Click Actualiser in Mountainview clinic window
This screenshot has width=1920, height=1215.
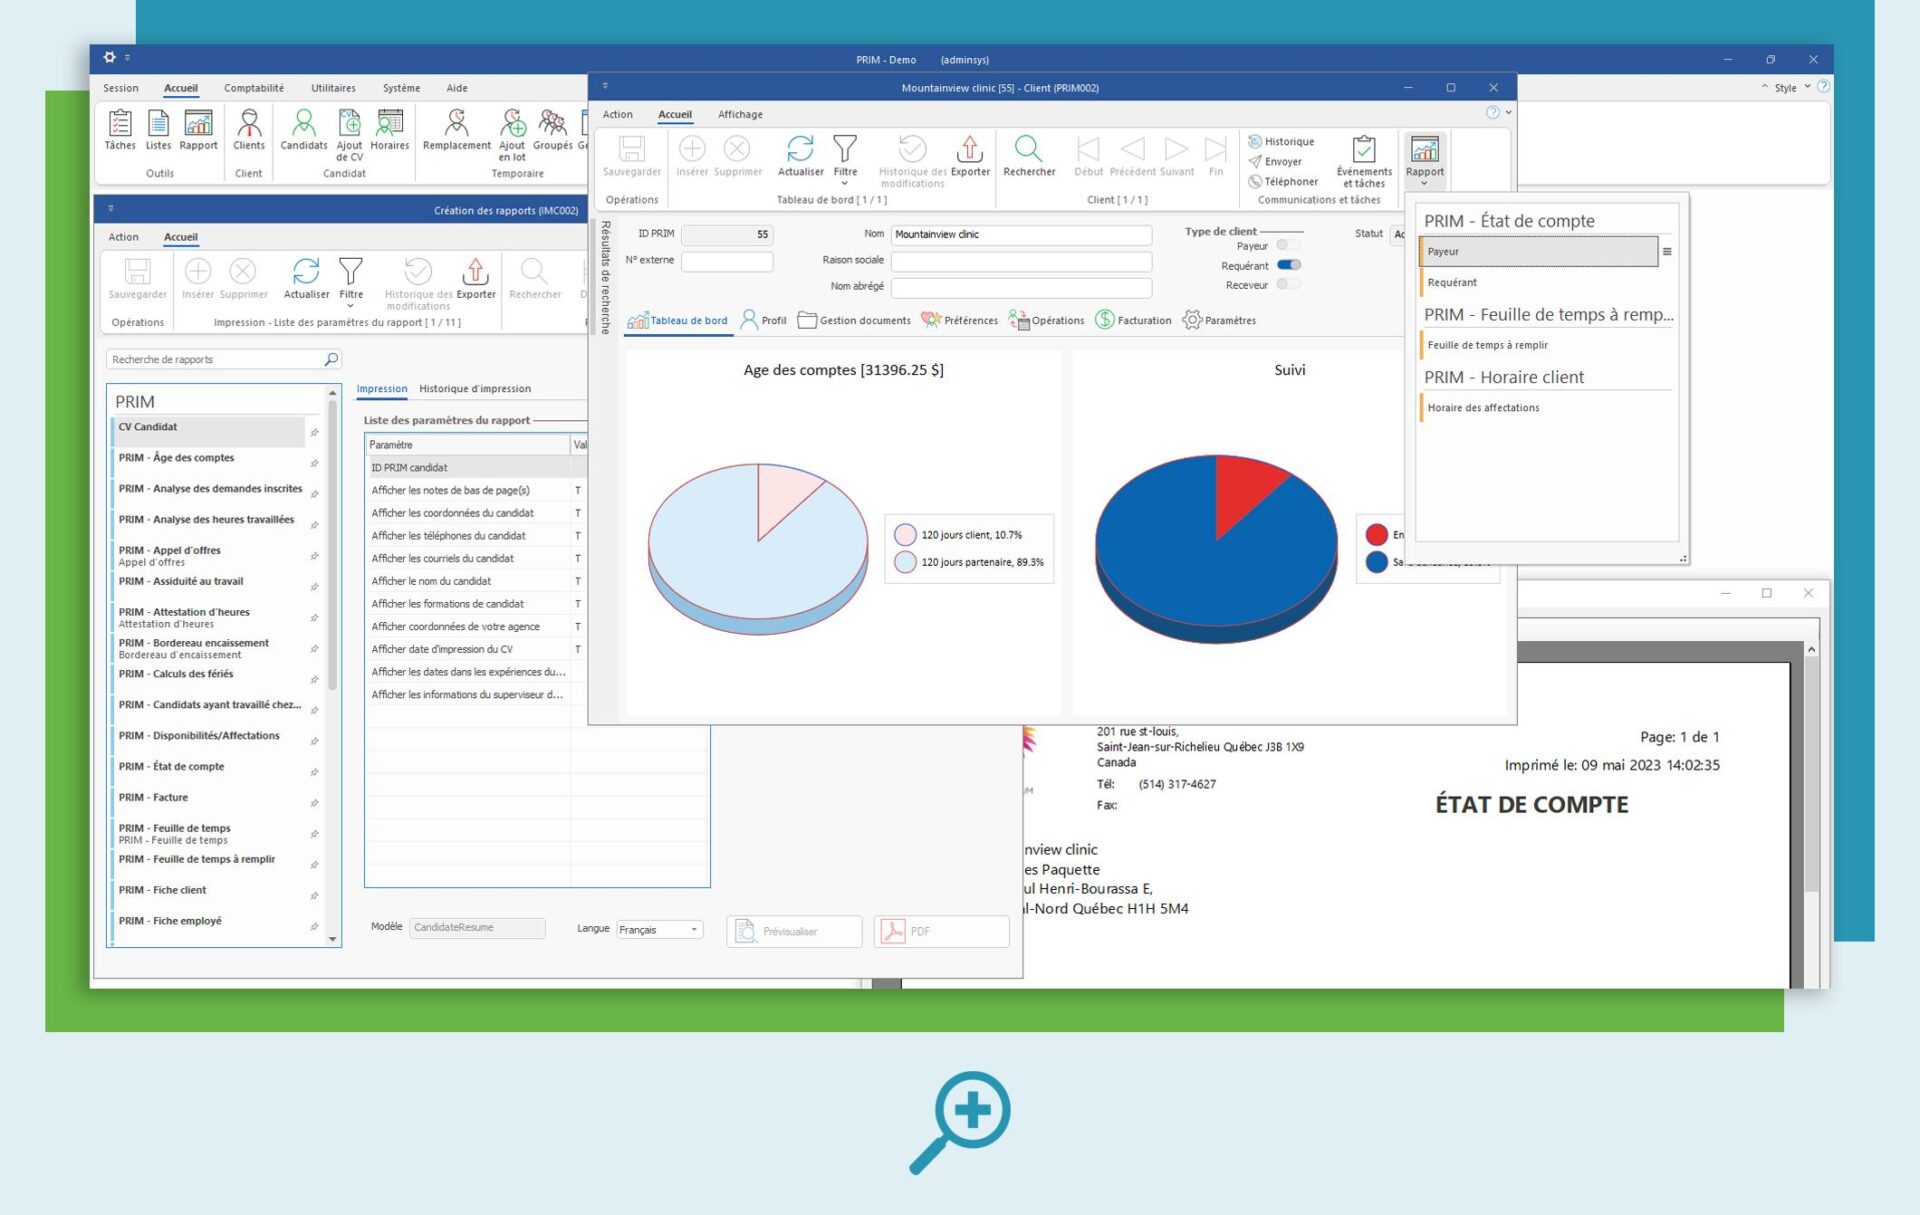801,155
